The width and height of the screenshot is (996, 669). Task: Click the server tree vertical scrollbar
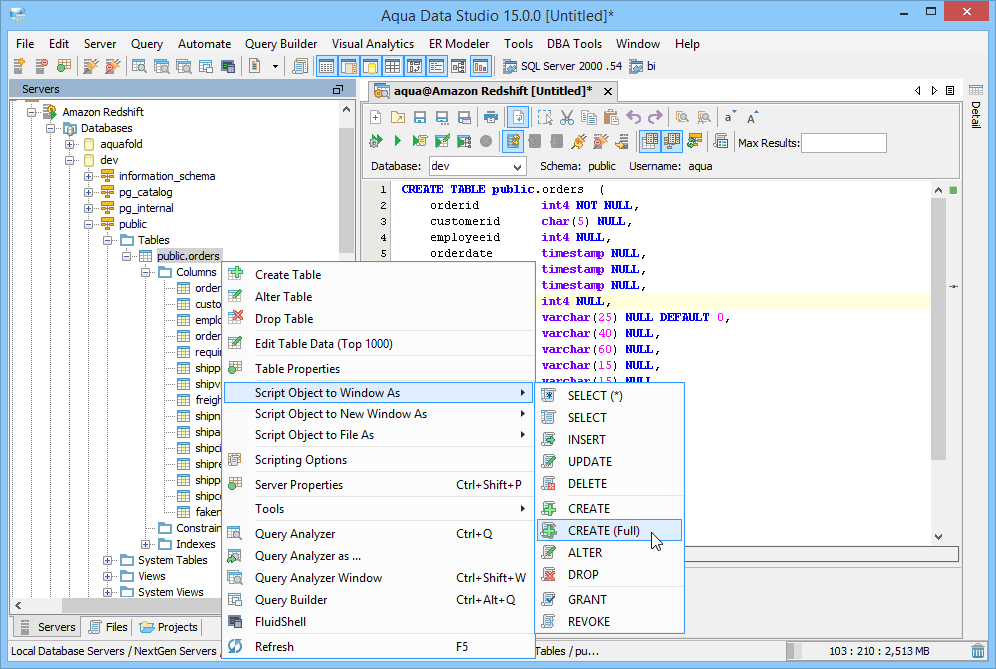click(x=346, y=191)
